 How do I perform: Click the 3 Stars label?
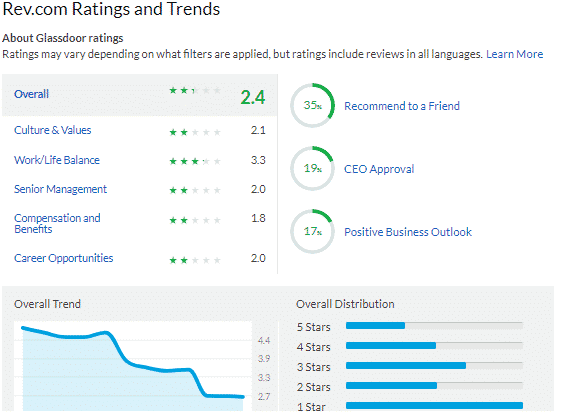313,367
